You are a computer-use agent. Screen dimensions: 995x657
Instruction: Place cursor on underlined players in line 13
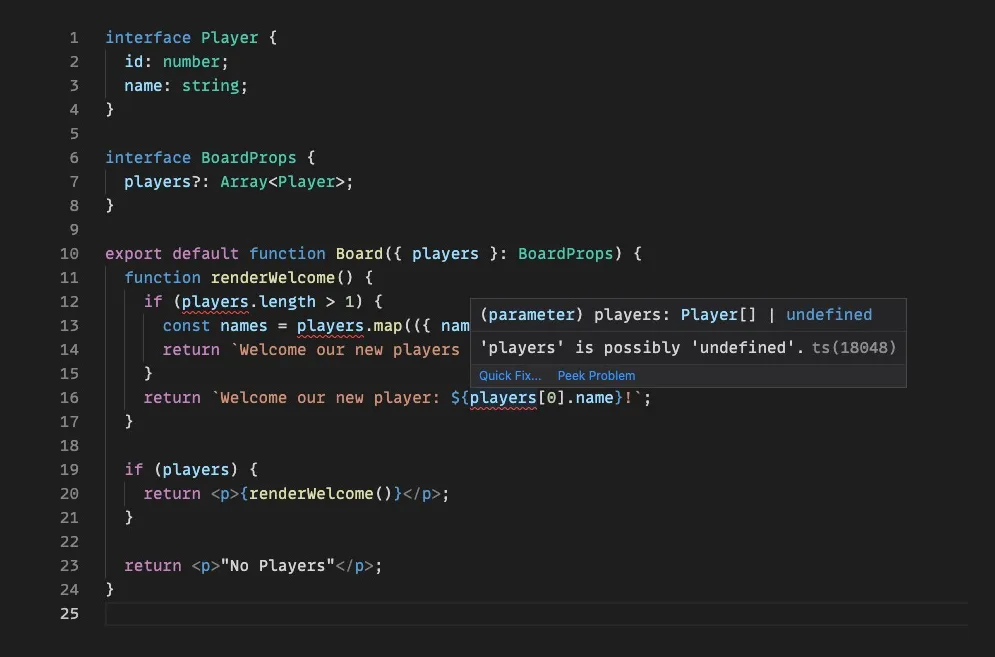pyautogui.click(x=330, y=326)
